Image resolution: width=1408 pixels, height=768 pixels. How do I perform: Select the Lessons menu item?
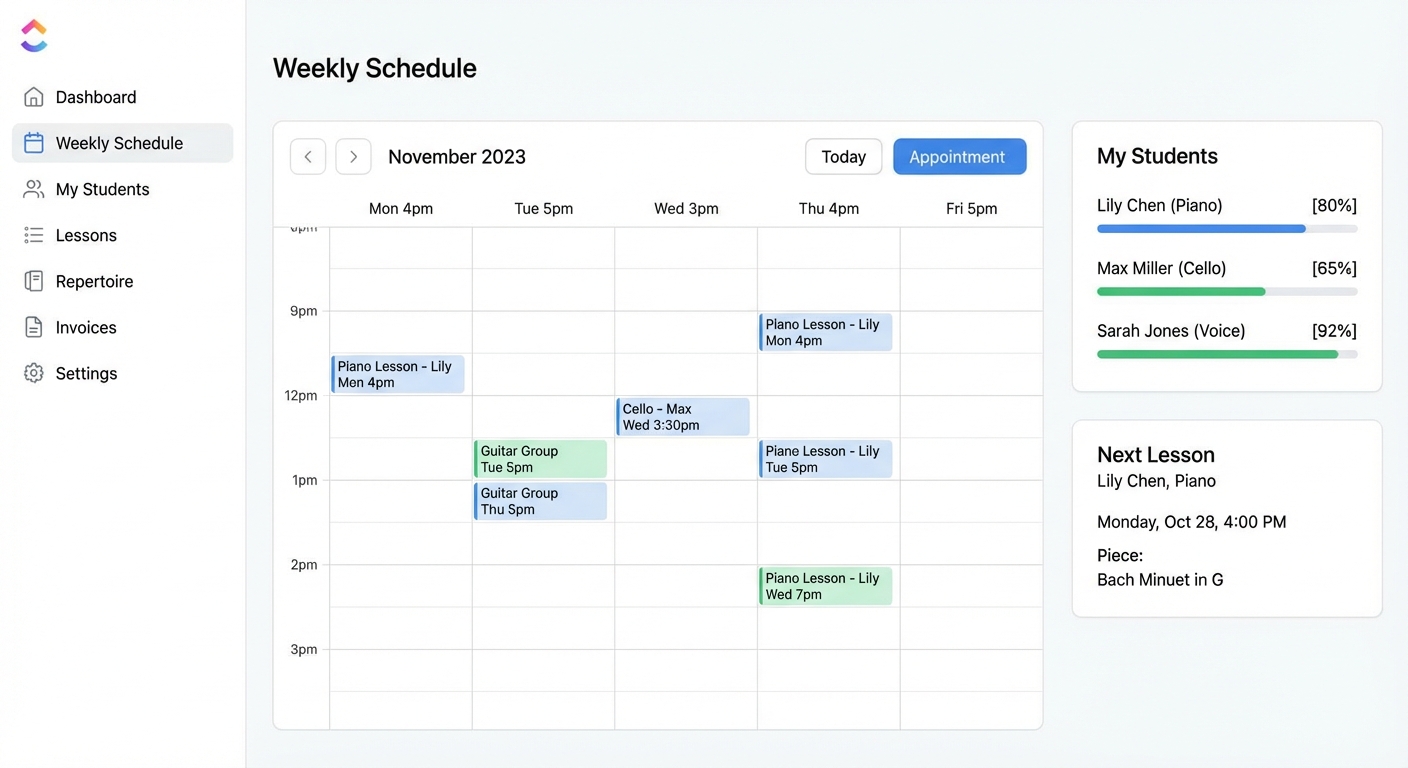coord(86,235)
